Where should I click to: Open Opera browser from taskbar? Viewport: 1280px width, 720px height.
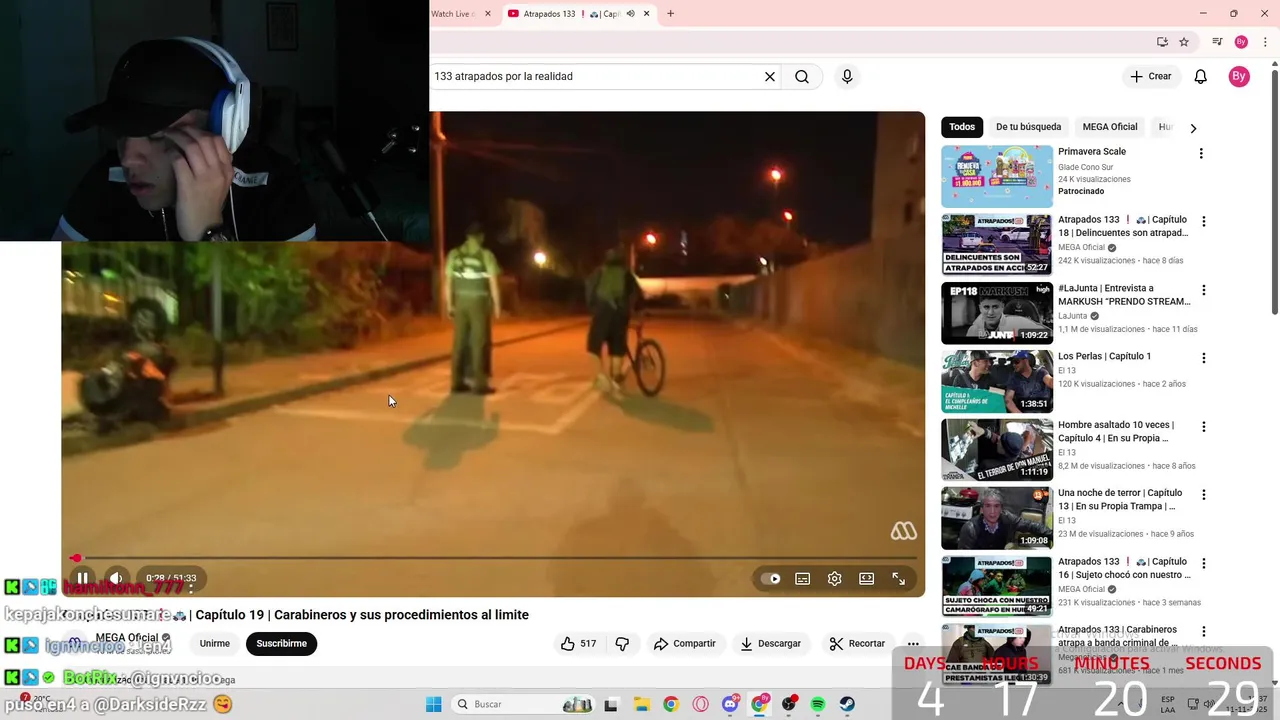(700, 704)
